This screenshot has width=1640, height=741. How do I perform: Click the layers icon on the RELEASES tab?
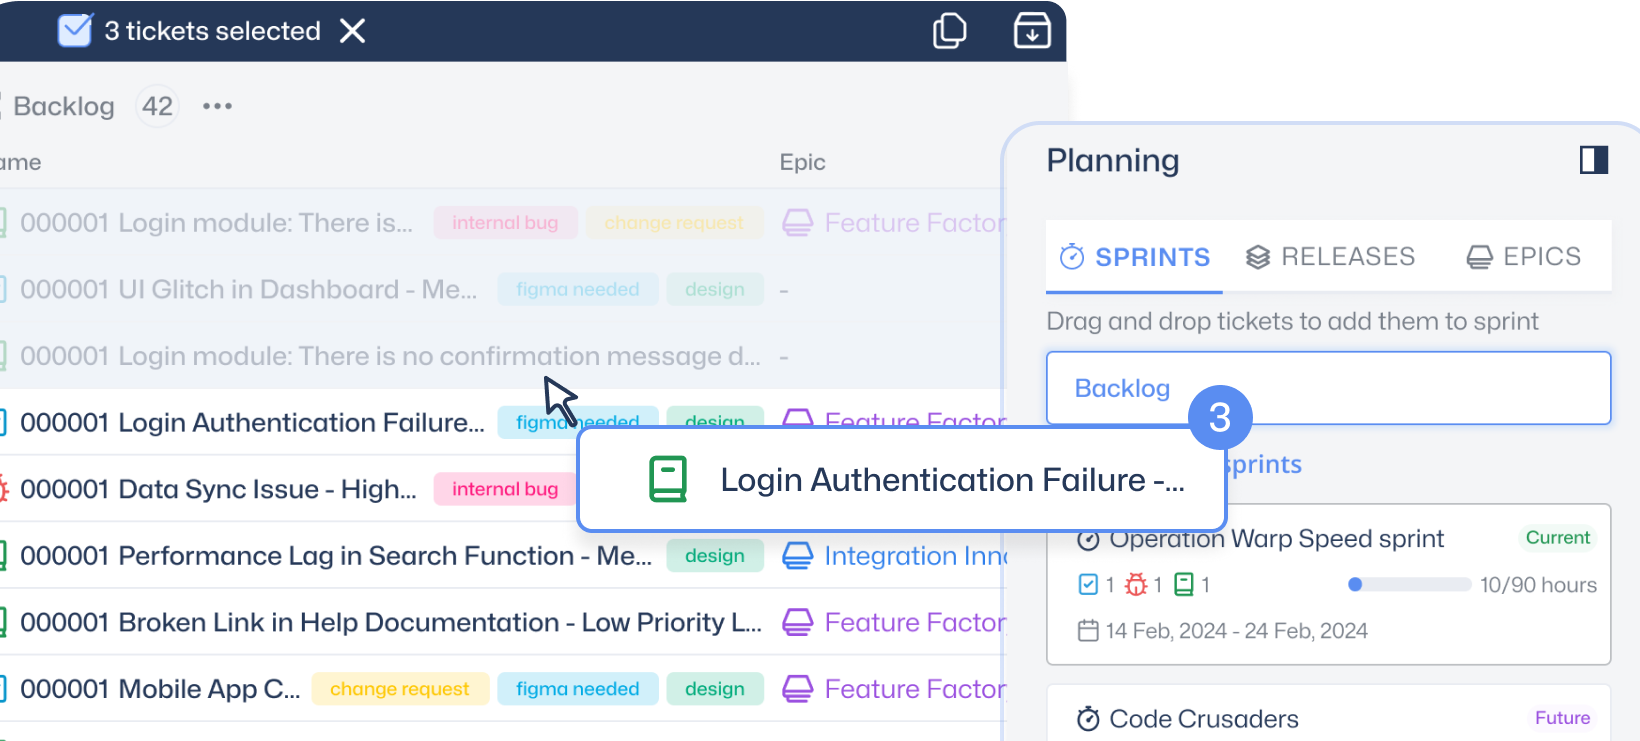tap(1258, 257)
